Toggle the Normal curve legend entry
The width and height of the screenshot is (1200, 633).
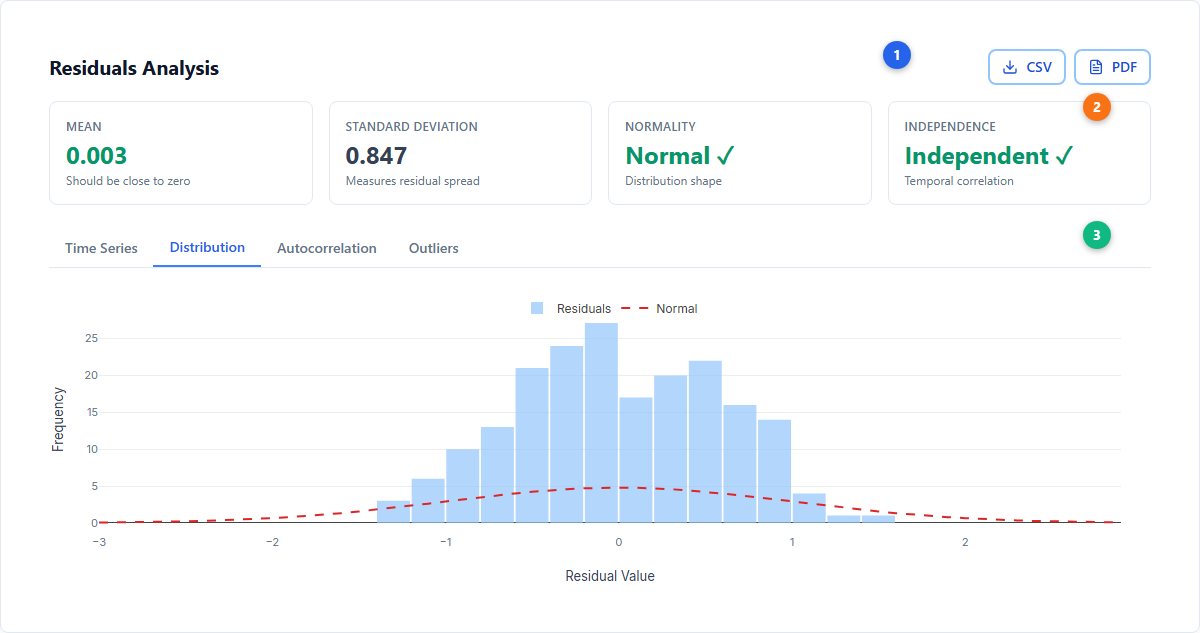(660, 309)
